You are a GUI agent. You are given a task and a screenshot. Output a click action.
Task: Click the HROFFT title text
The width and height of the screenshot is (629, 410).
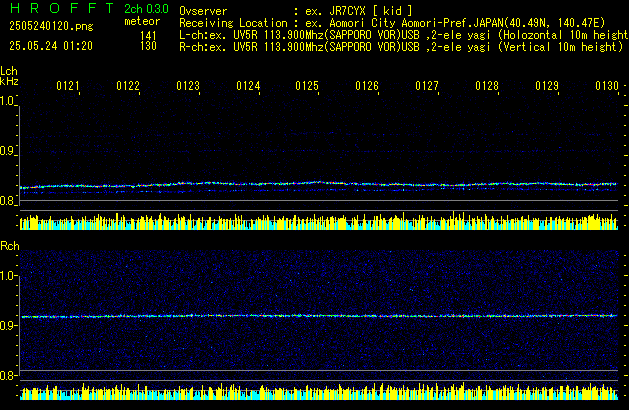[x=62, y=8]
